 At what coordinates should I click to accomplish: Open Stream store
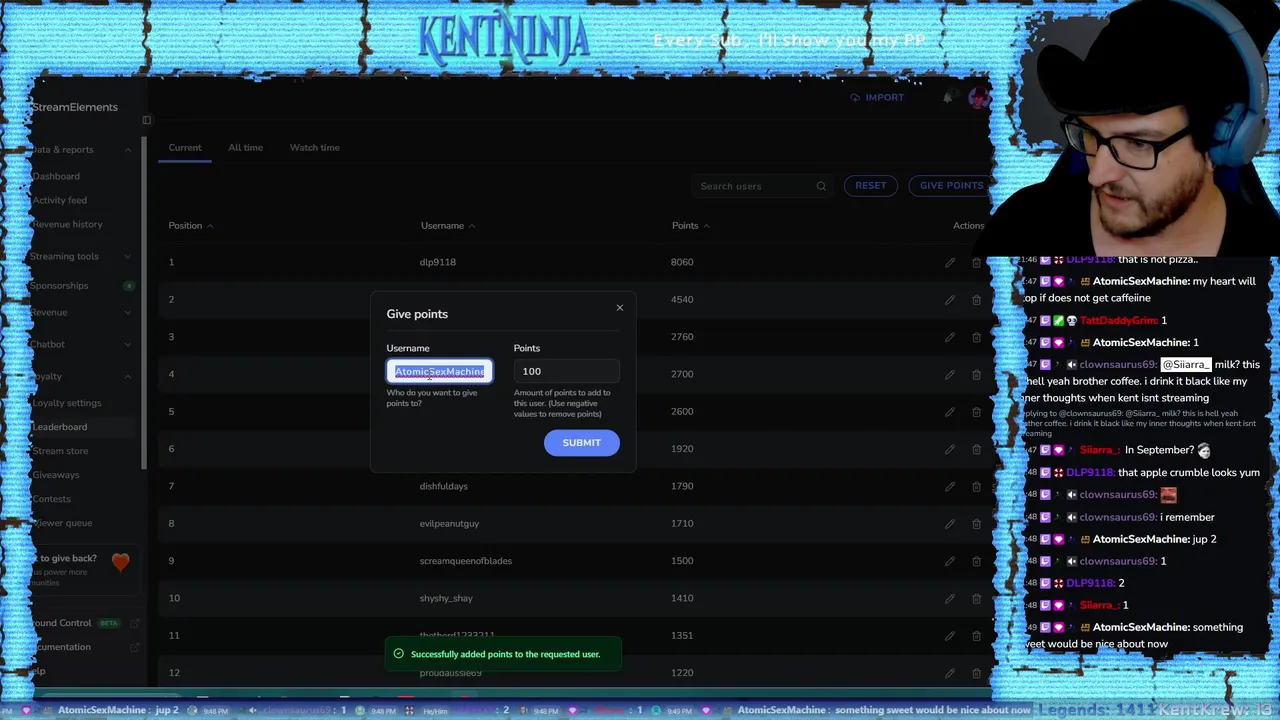(x=60, y=452)
